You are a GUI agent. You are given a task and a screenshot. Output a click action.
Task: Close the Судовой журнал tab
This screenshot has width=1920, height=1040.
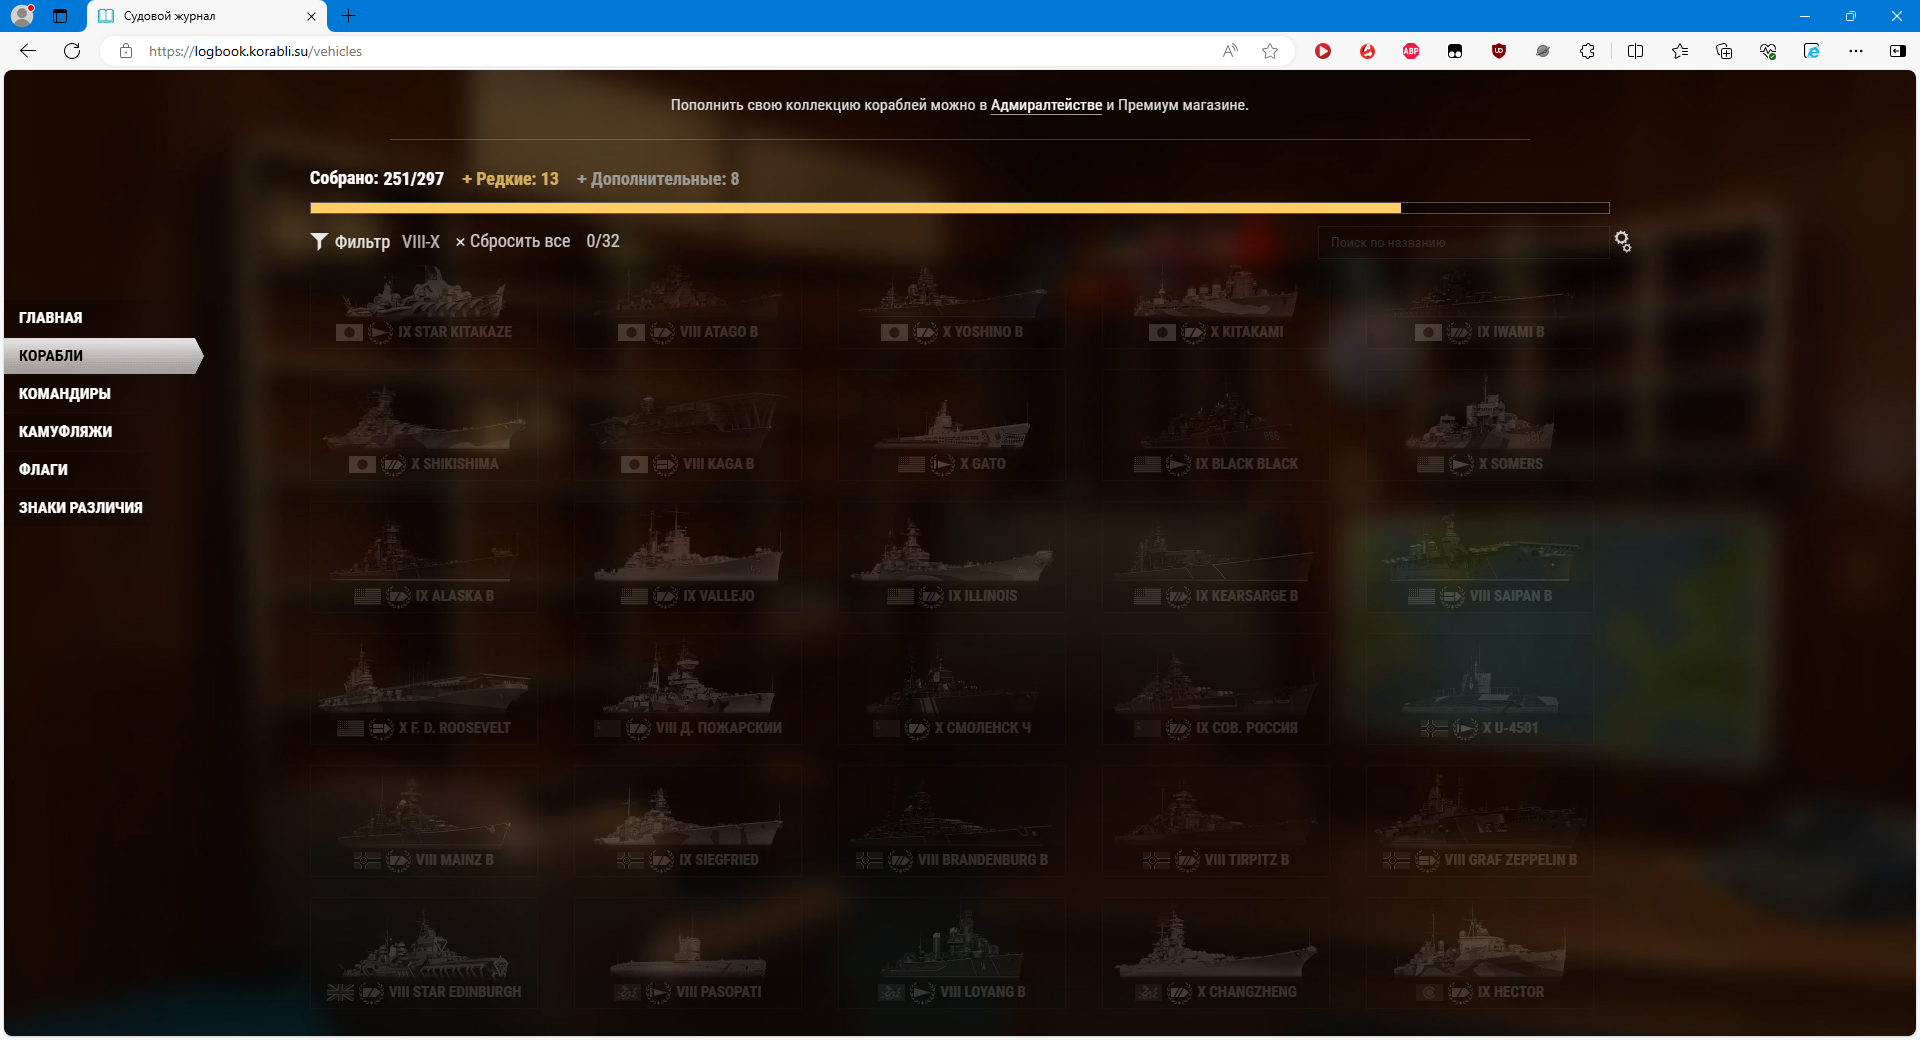click(311, 16)
